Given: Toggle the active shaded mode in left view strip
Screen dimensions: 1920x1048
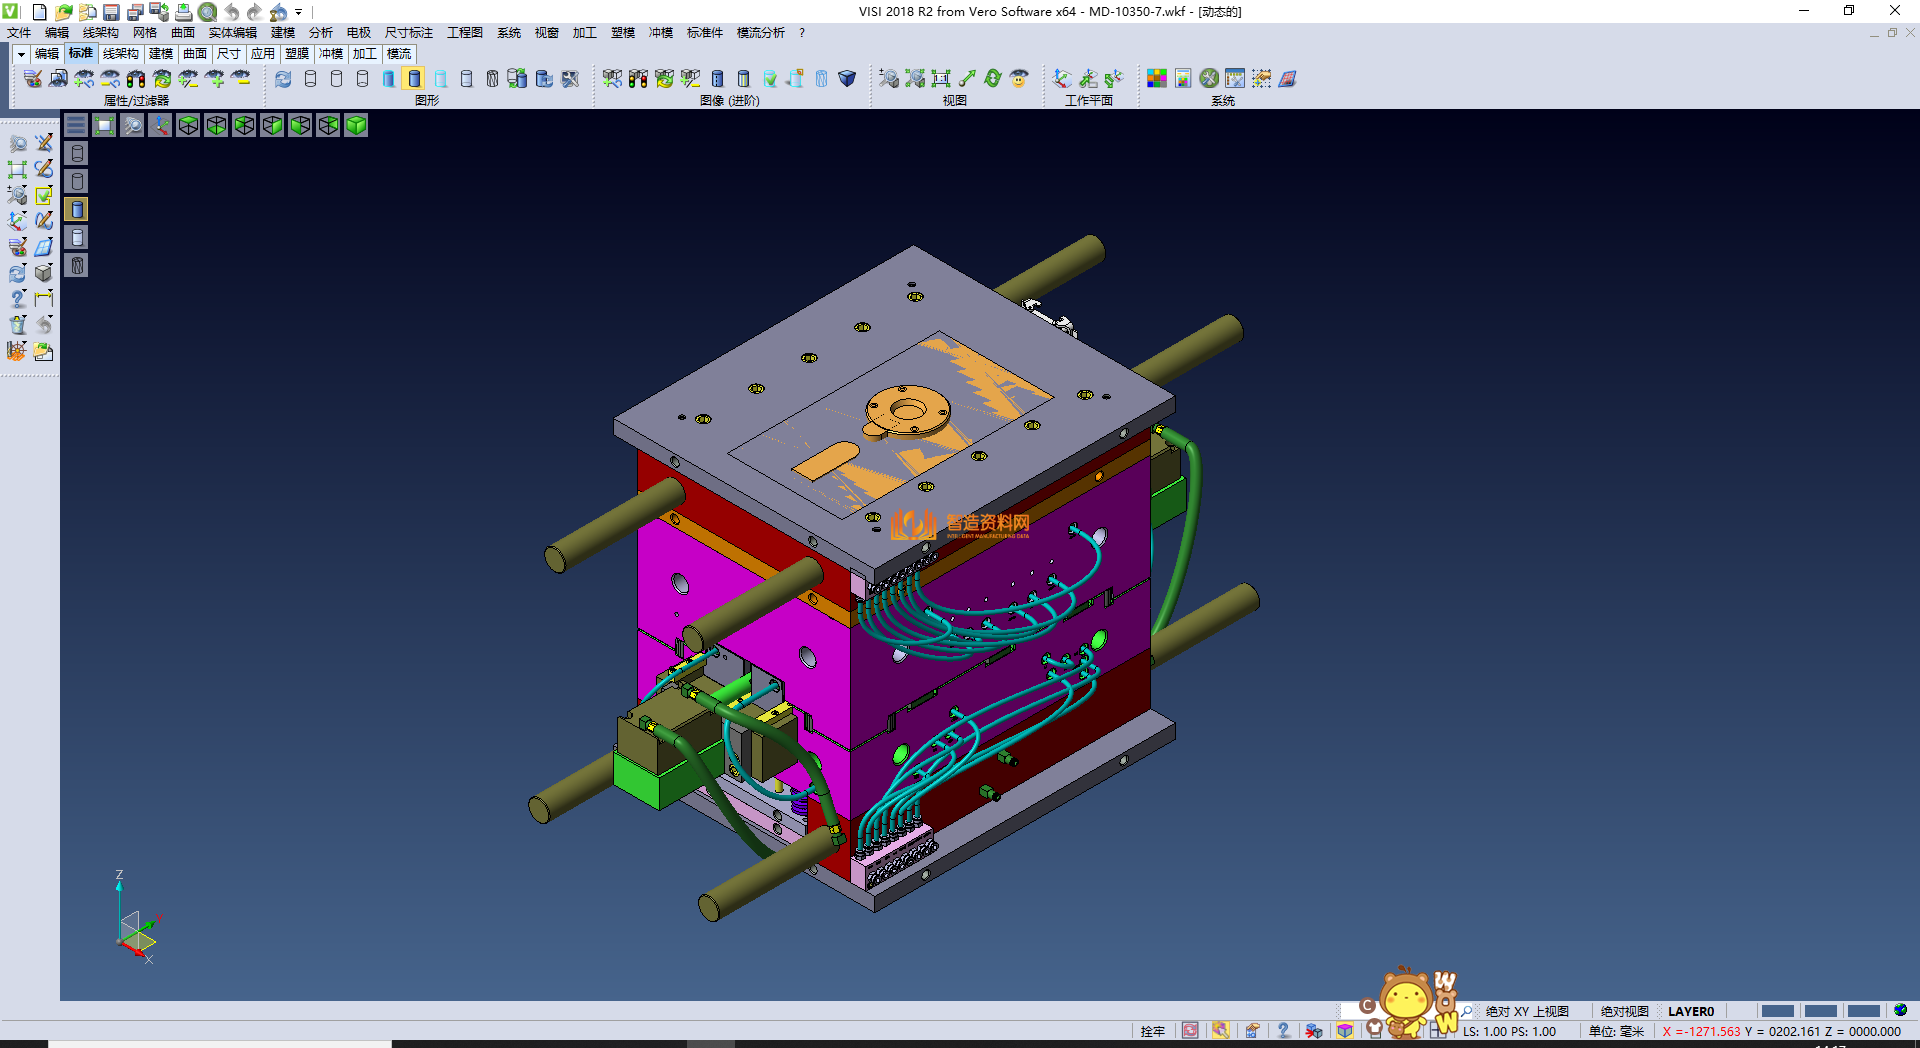Looking at the screenshot, I should point(77,209).
